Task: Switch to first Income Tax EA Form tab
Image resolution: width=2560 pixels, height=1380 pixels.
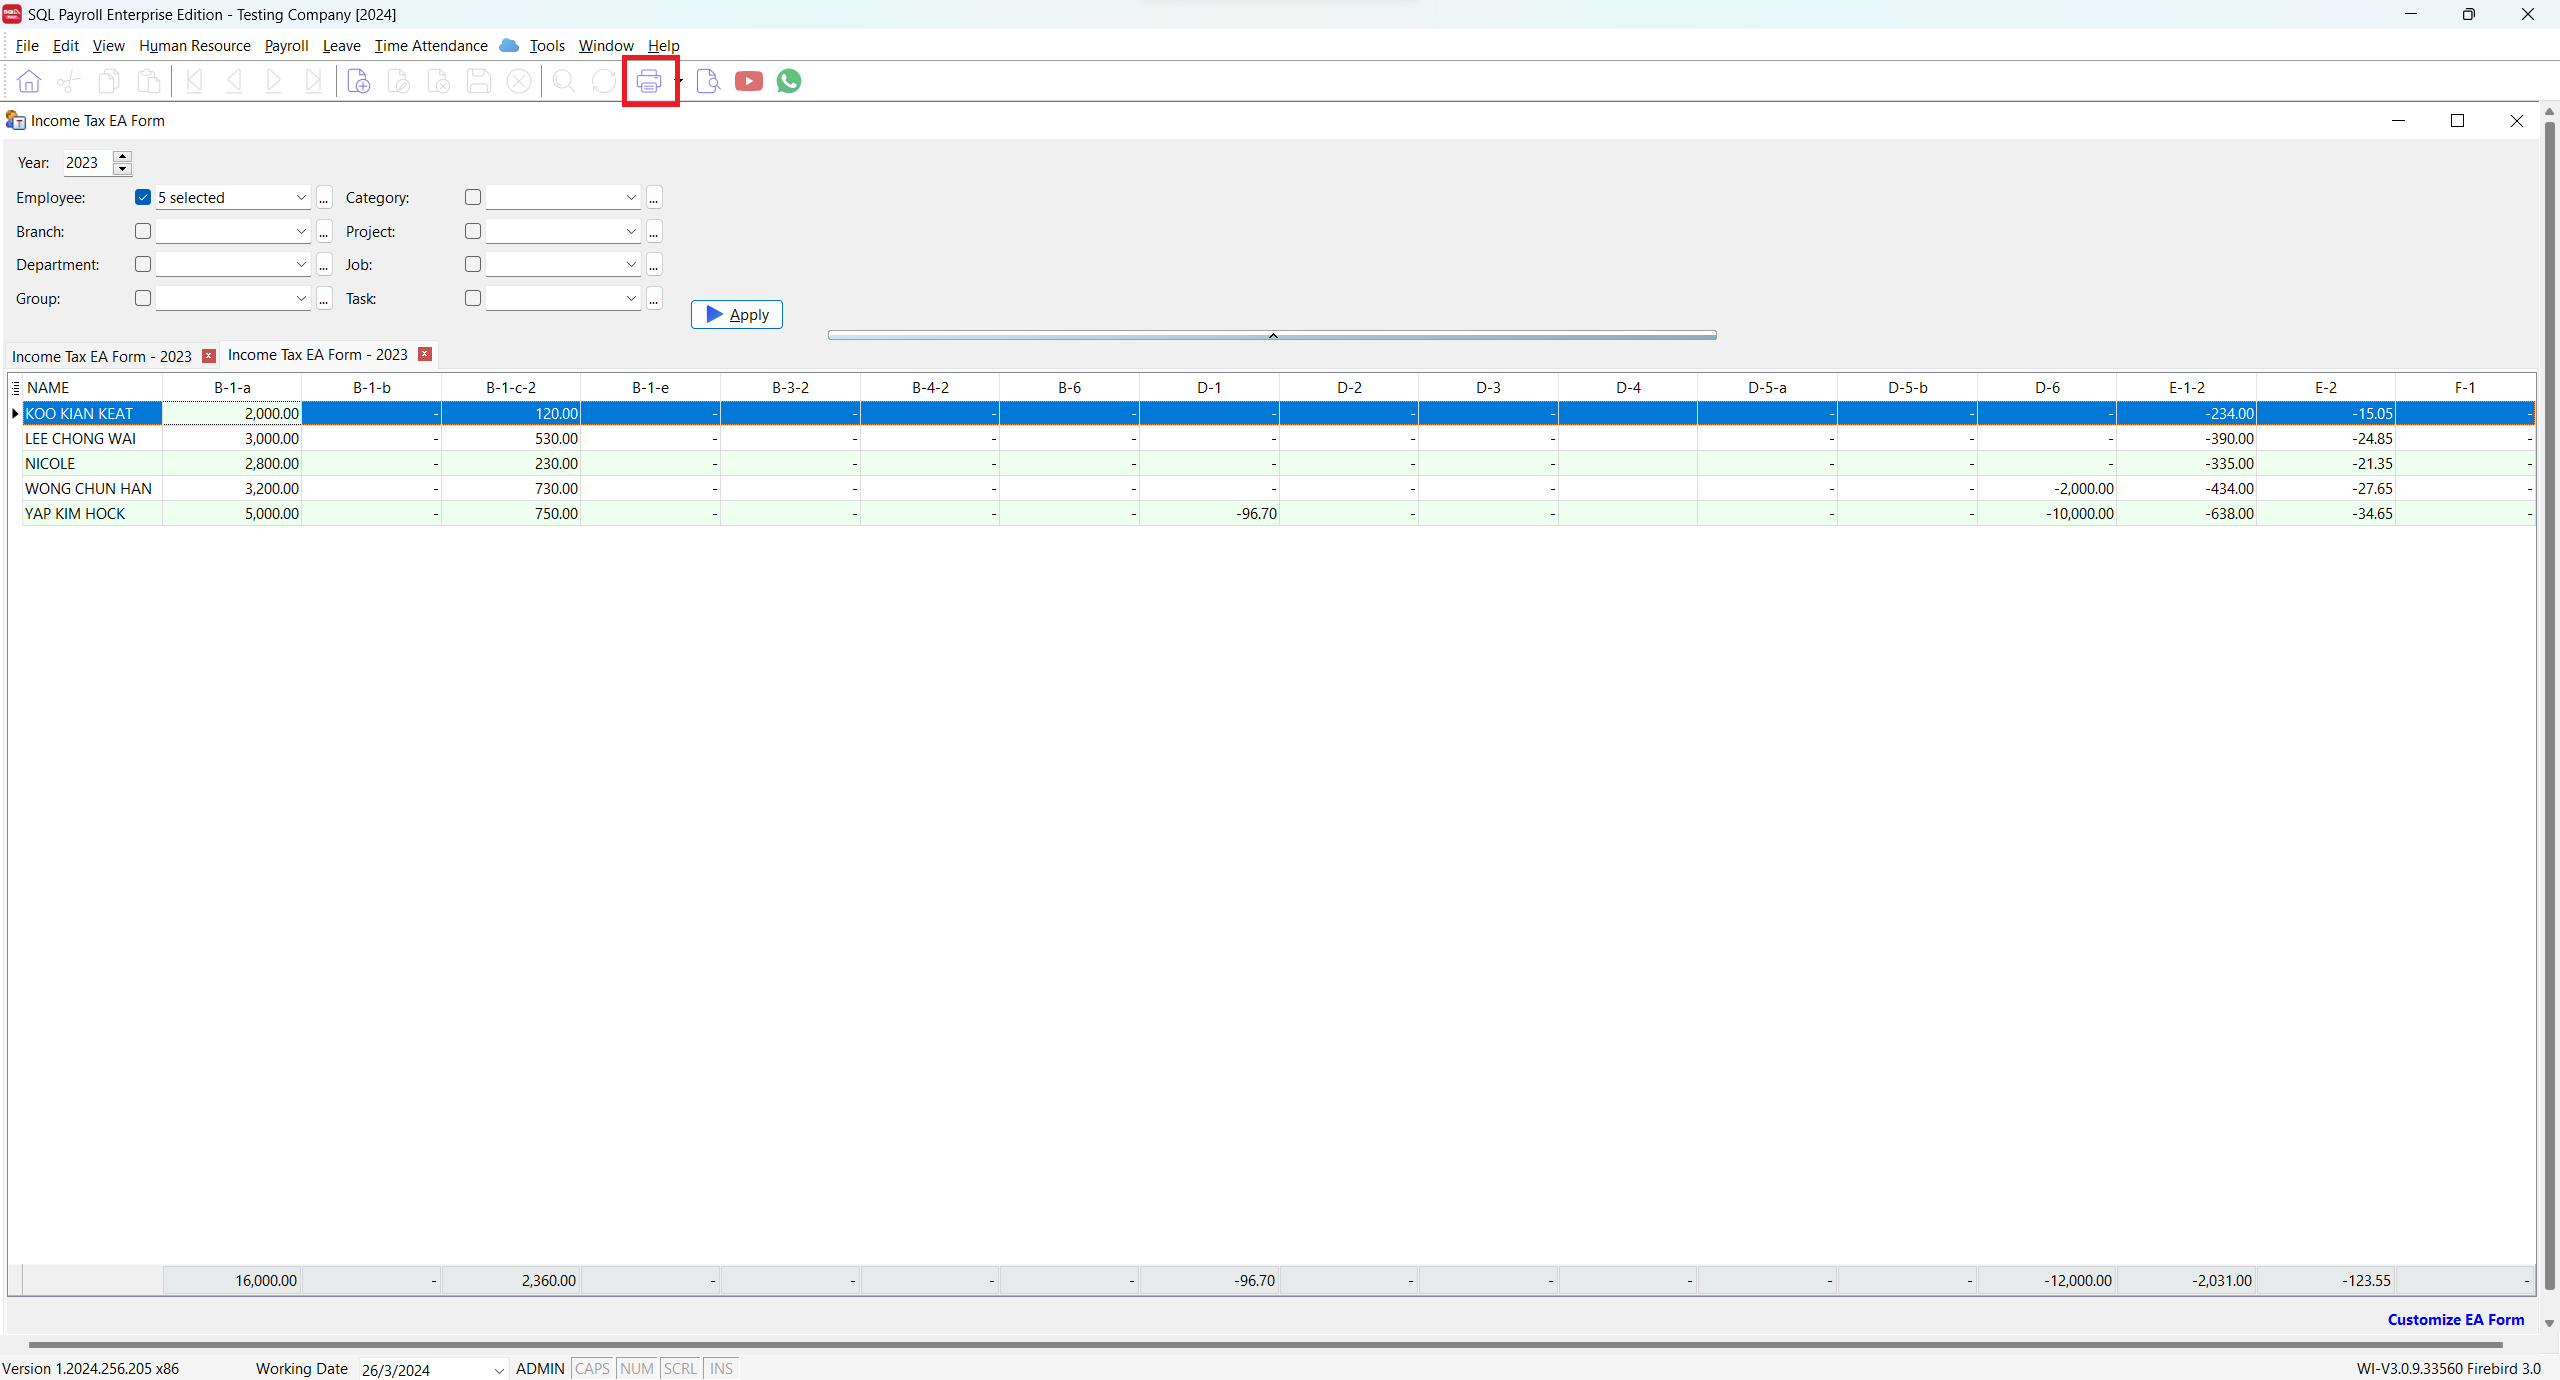Action: coord(102,356)
